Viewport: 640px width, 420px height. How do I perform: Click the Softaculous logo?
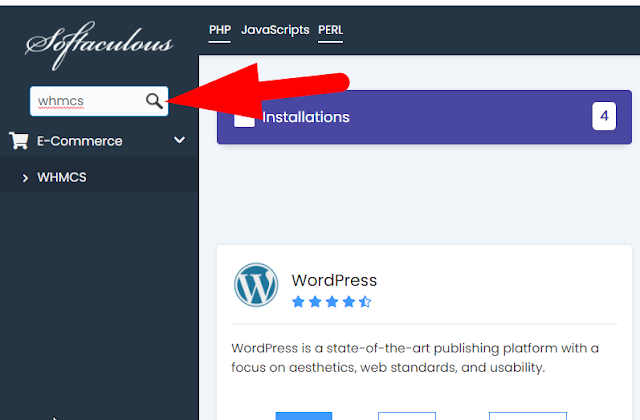point(99,45)
